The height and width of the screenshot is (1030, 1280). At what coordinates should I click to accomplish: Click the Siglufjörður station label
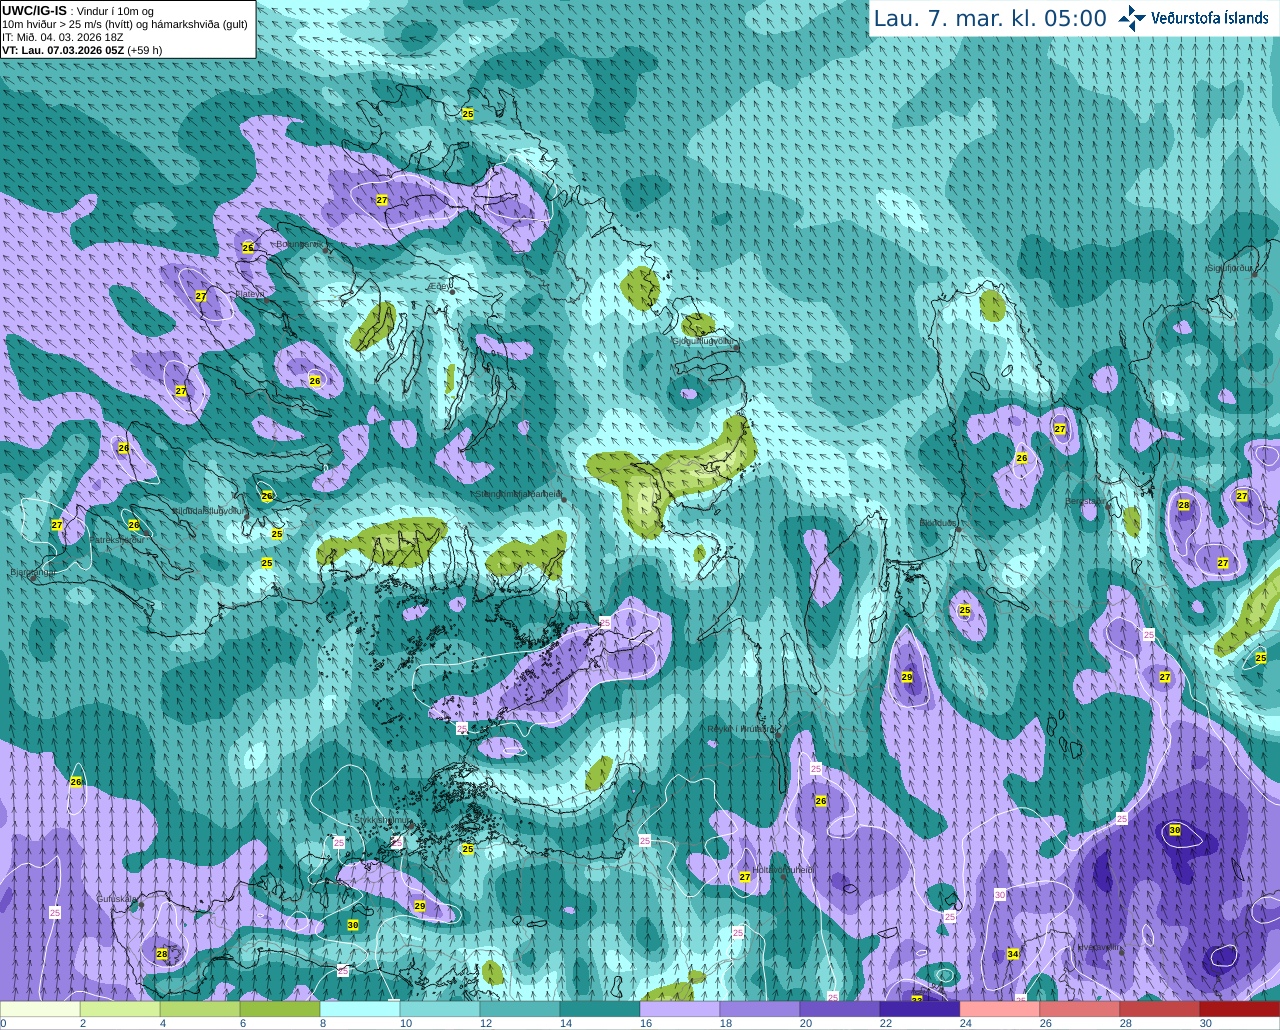1230,268
